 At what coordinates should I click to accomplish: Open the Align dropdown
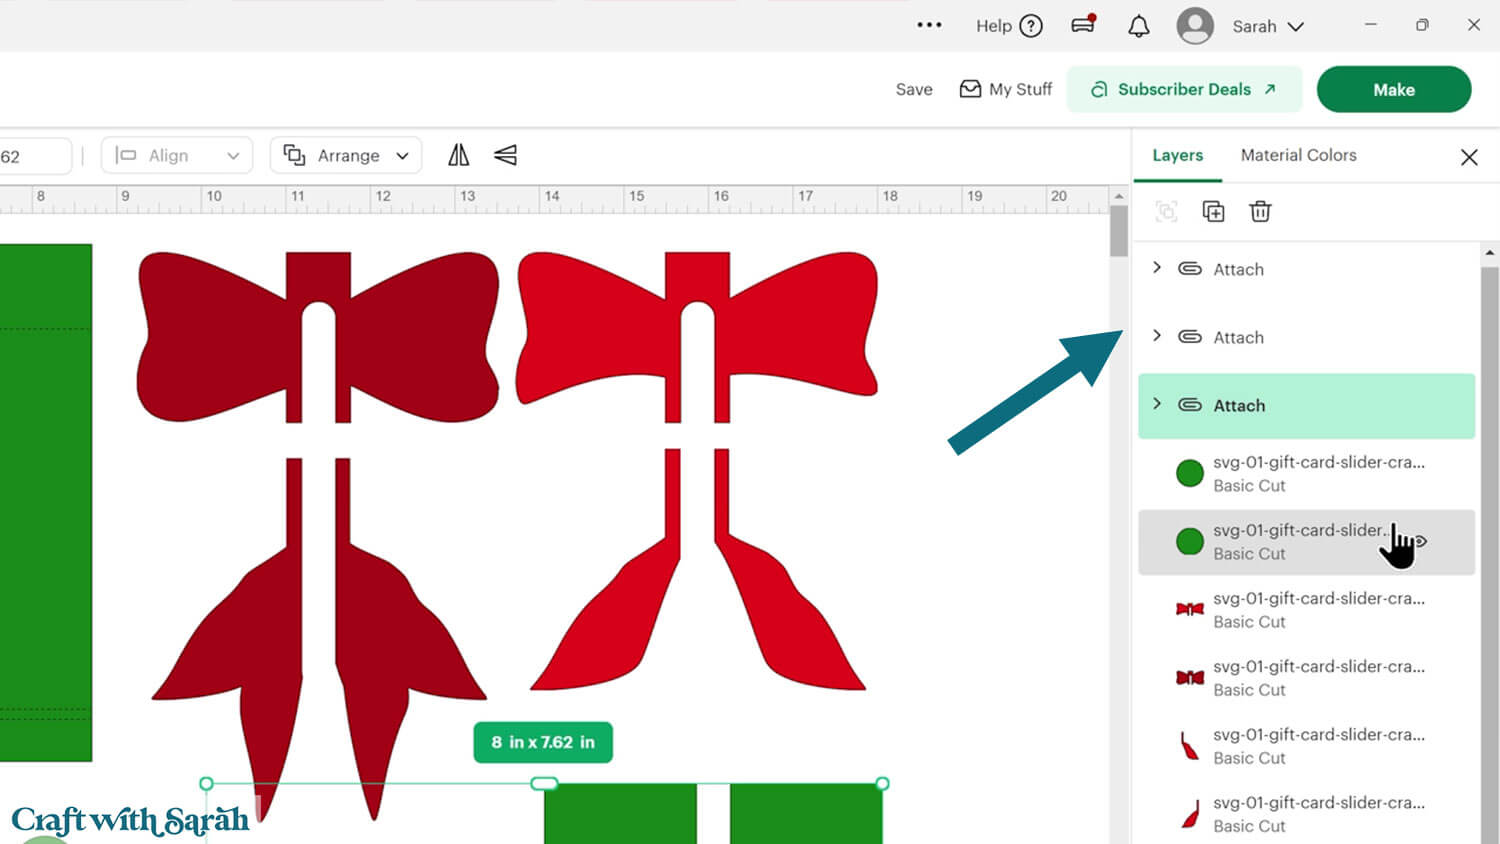pos(177,155)
